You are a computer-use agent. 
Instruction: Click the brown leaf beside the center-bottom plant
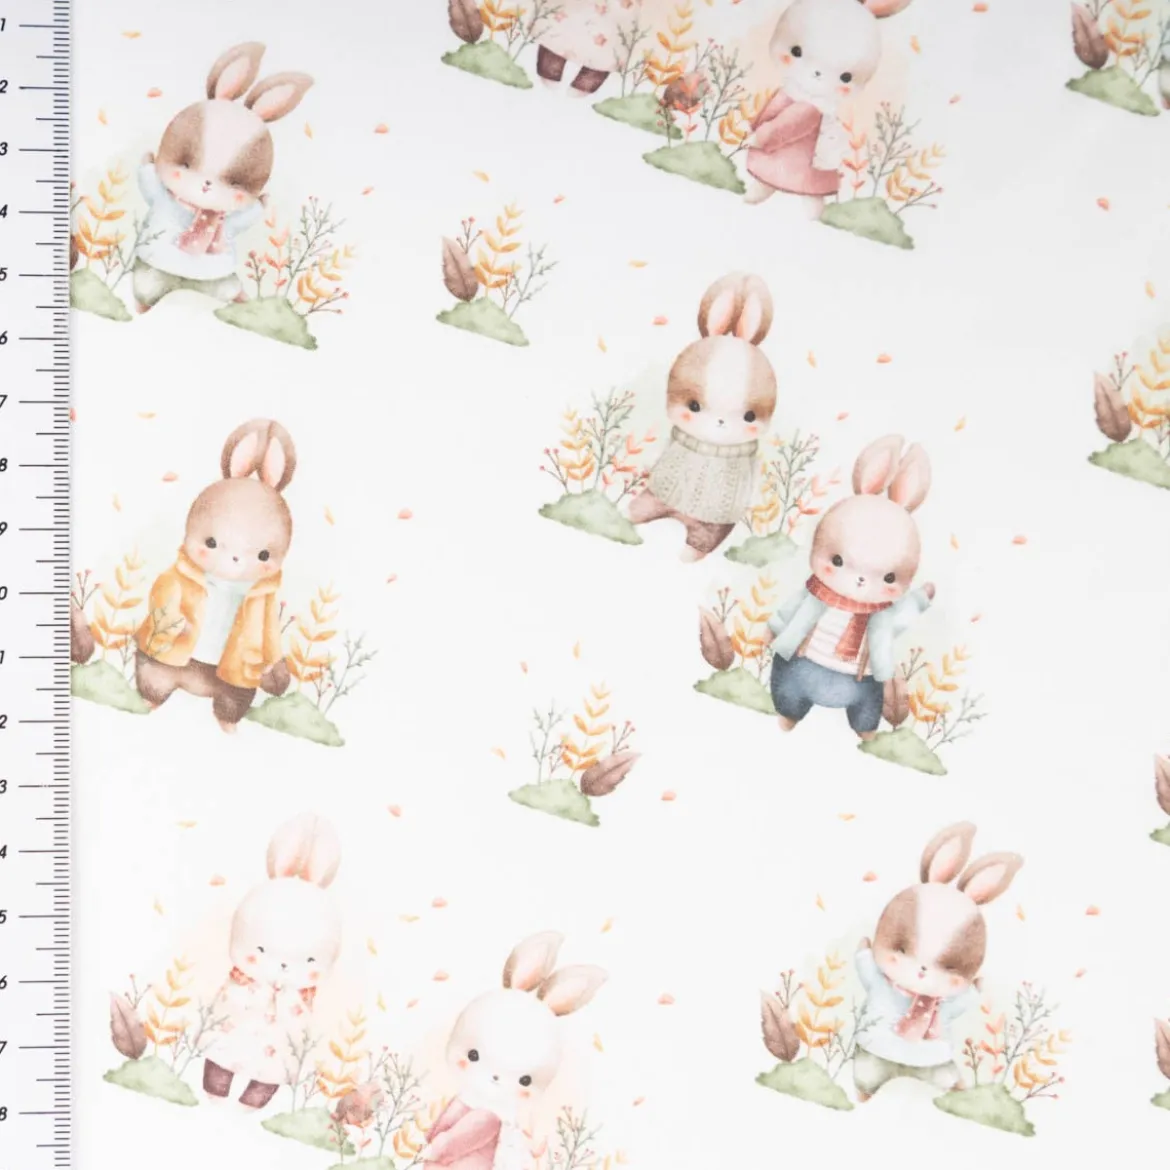609,773
